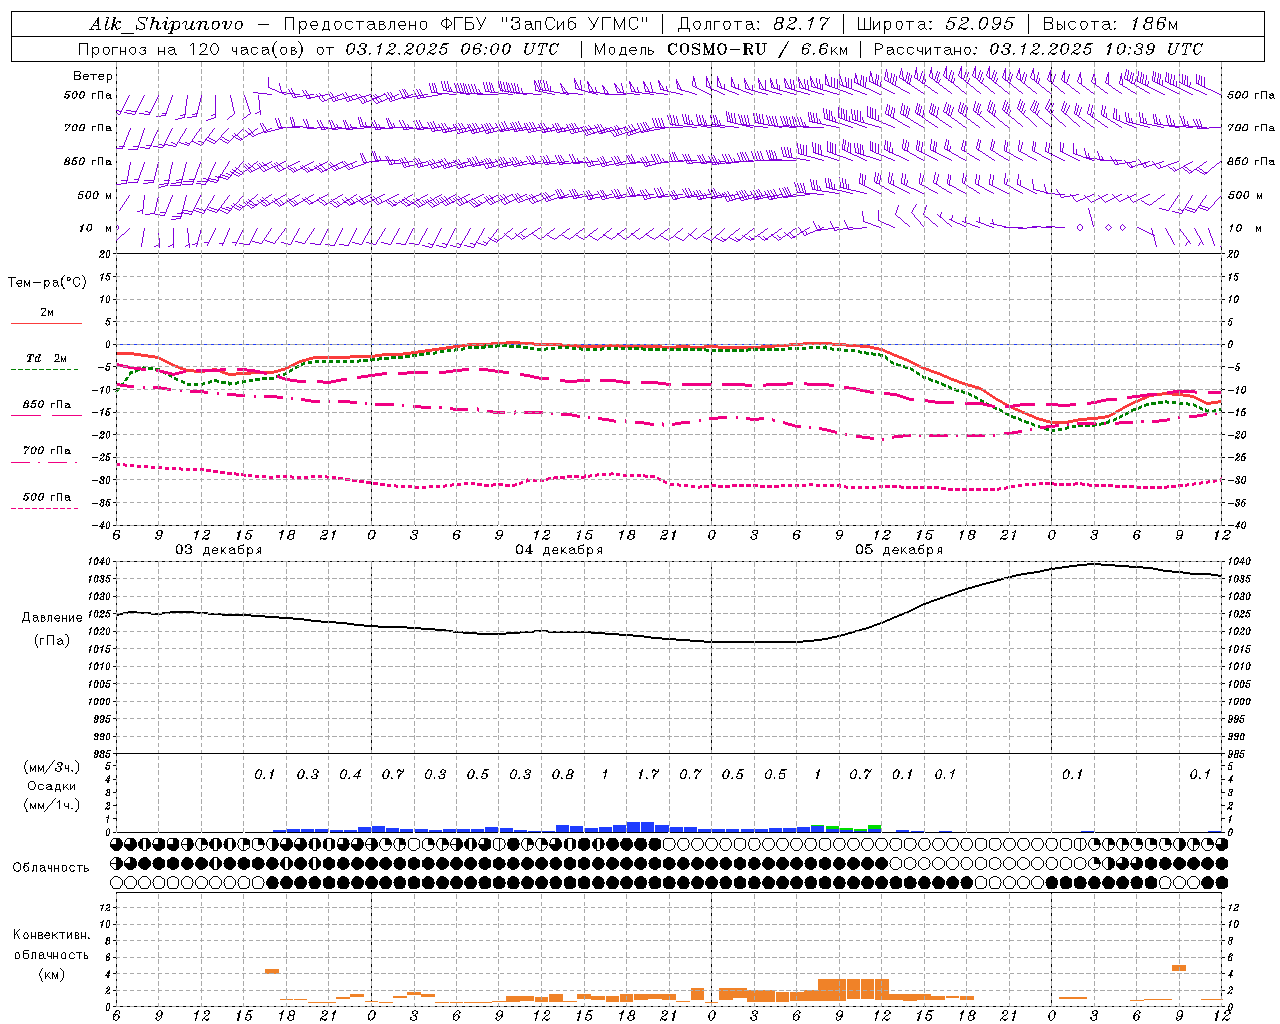Select the text Предоставлено ФГБУ "ЗапСиб УГМС"

(467, 24)
